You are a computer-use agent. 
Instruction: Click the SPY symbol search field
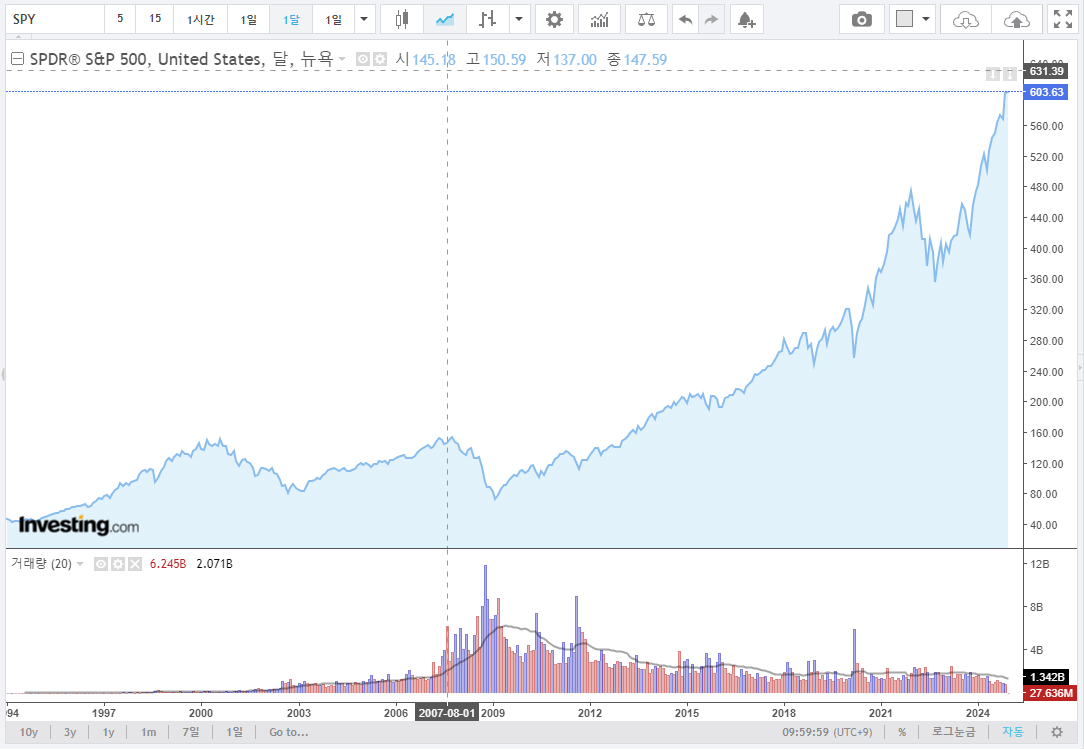55,19
